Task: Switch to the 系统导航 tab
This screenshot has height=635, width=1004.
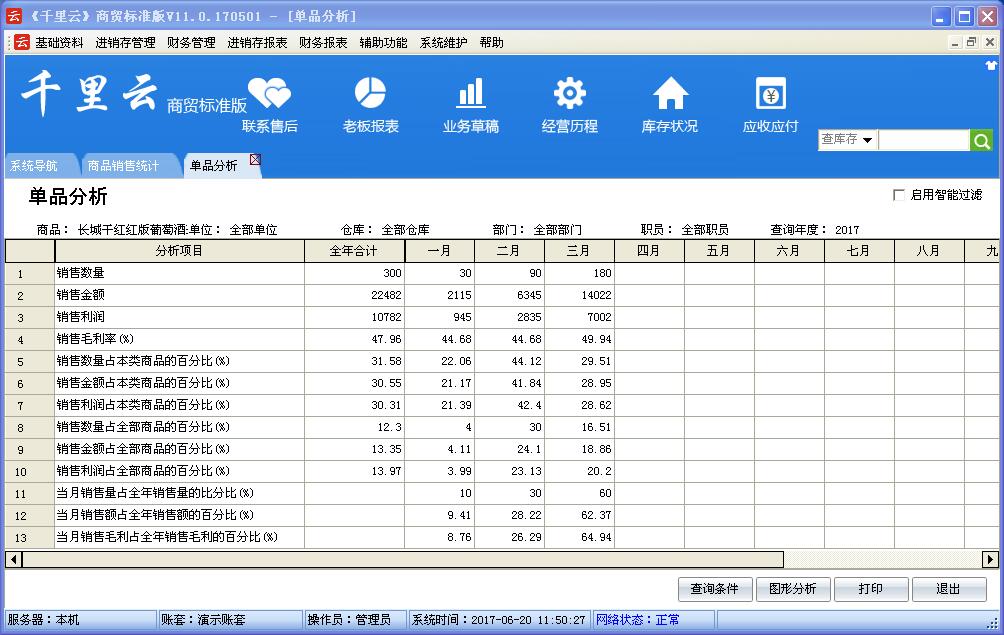Action: click(x=34, y=166)
